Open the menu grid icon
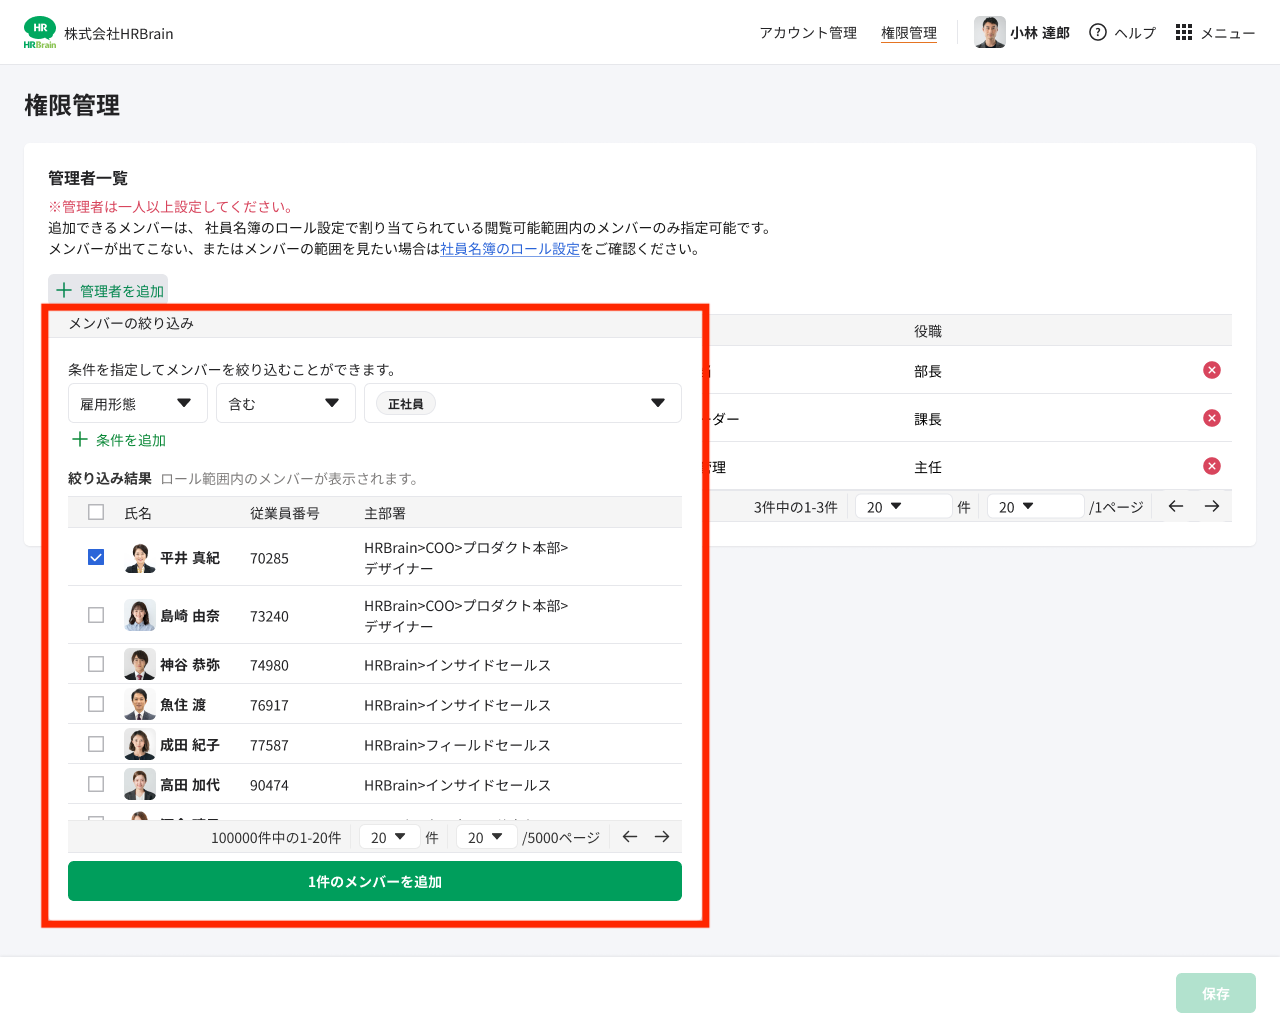The image size is (1280, 1029). (x=1184, y=32)
